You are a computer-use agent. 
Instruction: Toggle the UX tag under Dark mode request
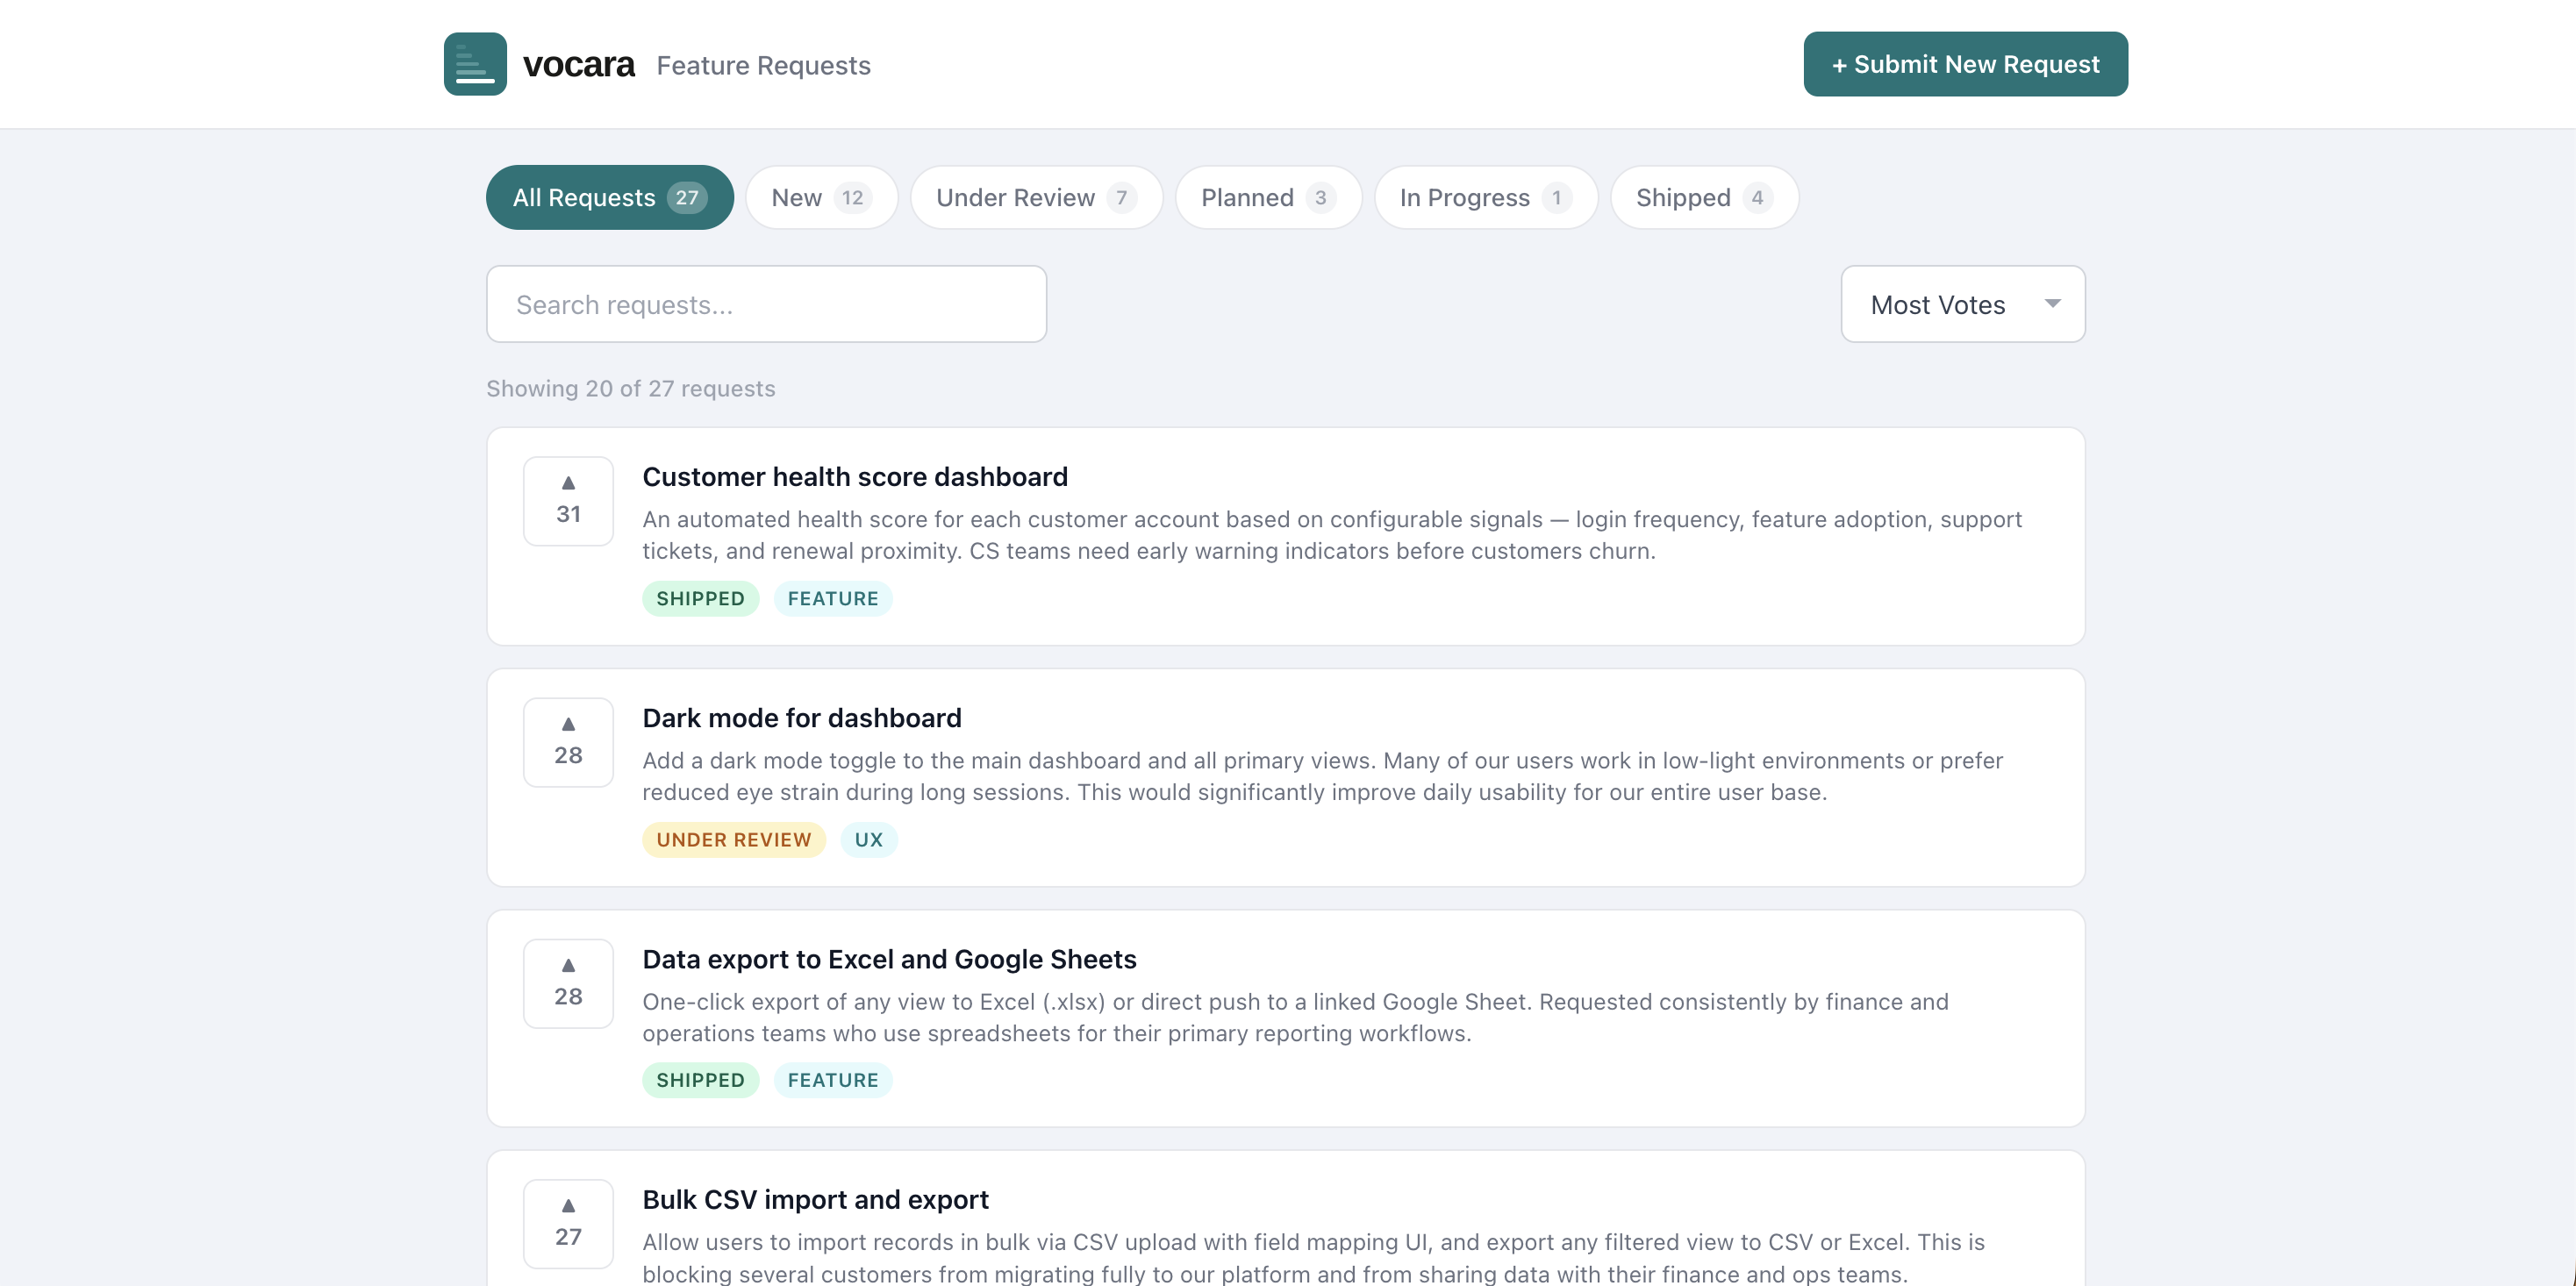pyautogui.click(x=867, y=839)
